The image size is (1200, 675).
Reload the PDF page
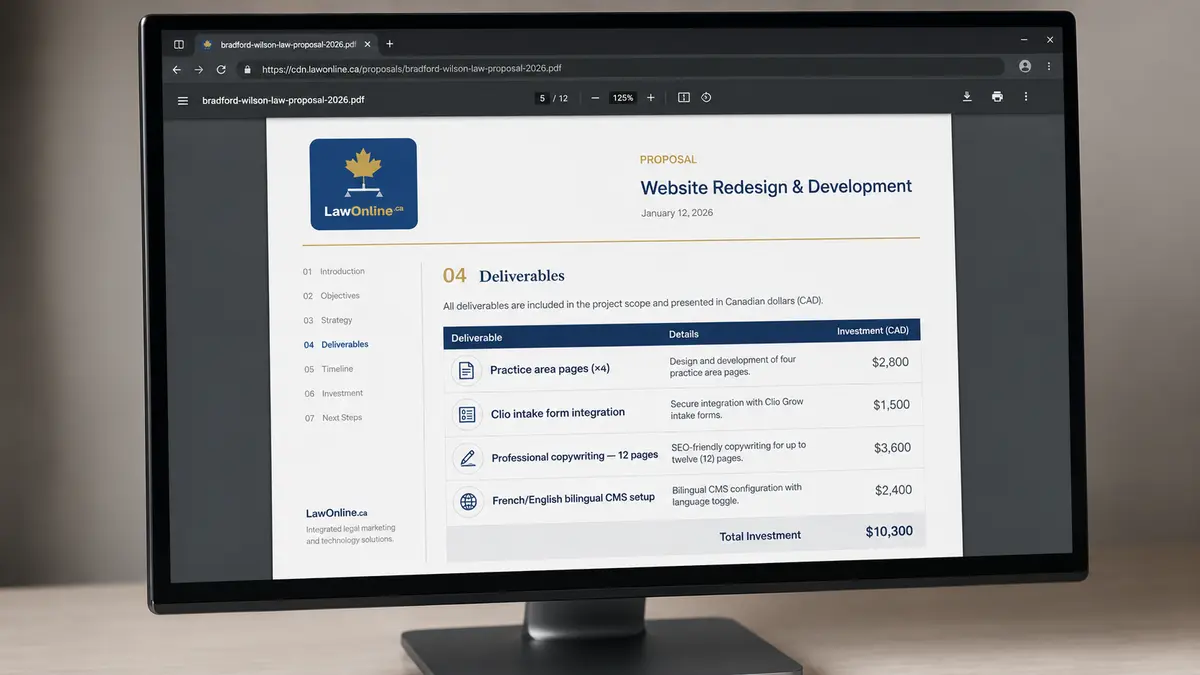pos(221,70)
